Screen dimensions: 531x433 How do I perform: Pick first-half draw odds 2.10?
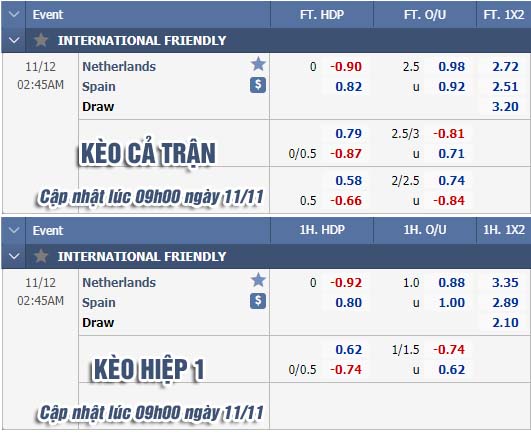click(505, 322)
